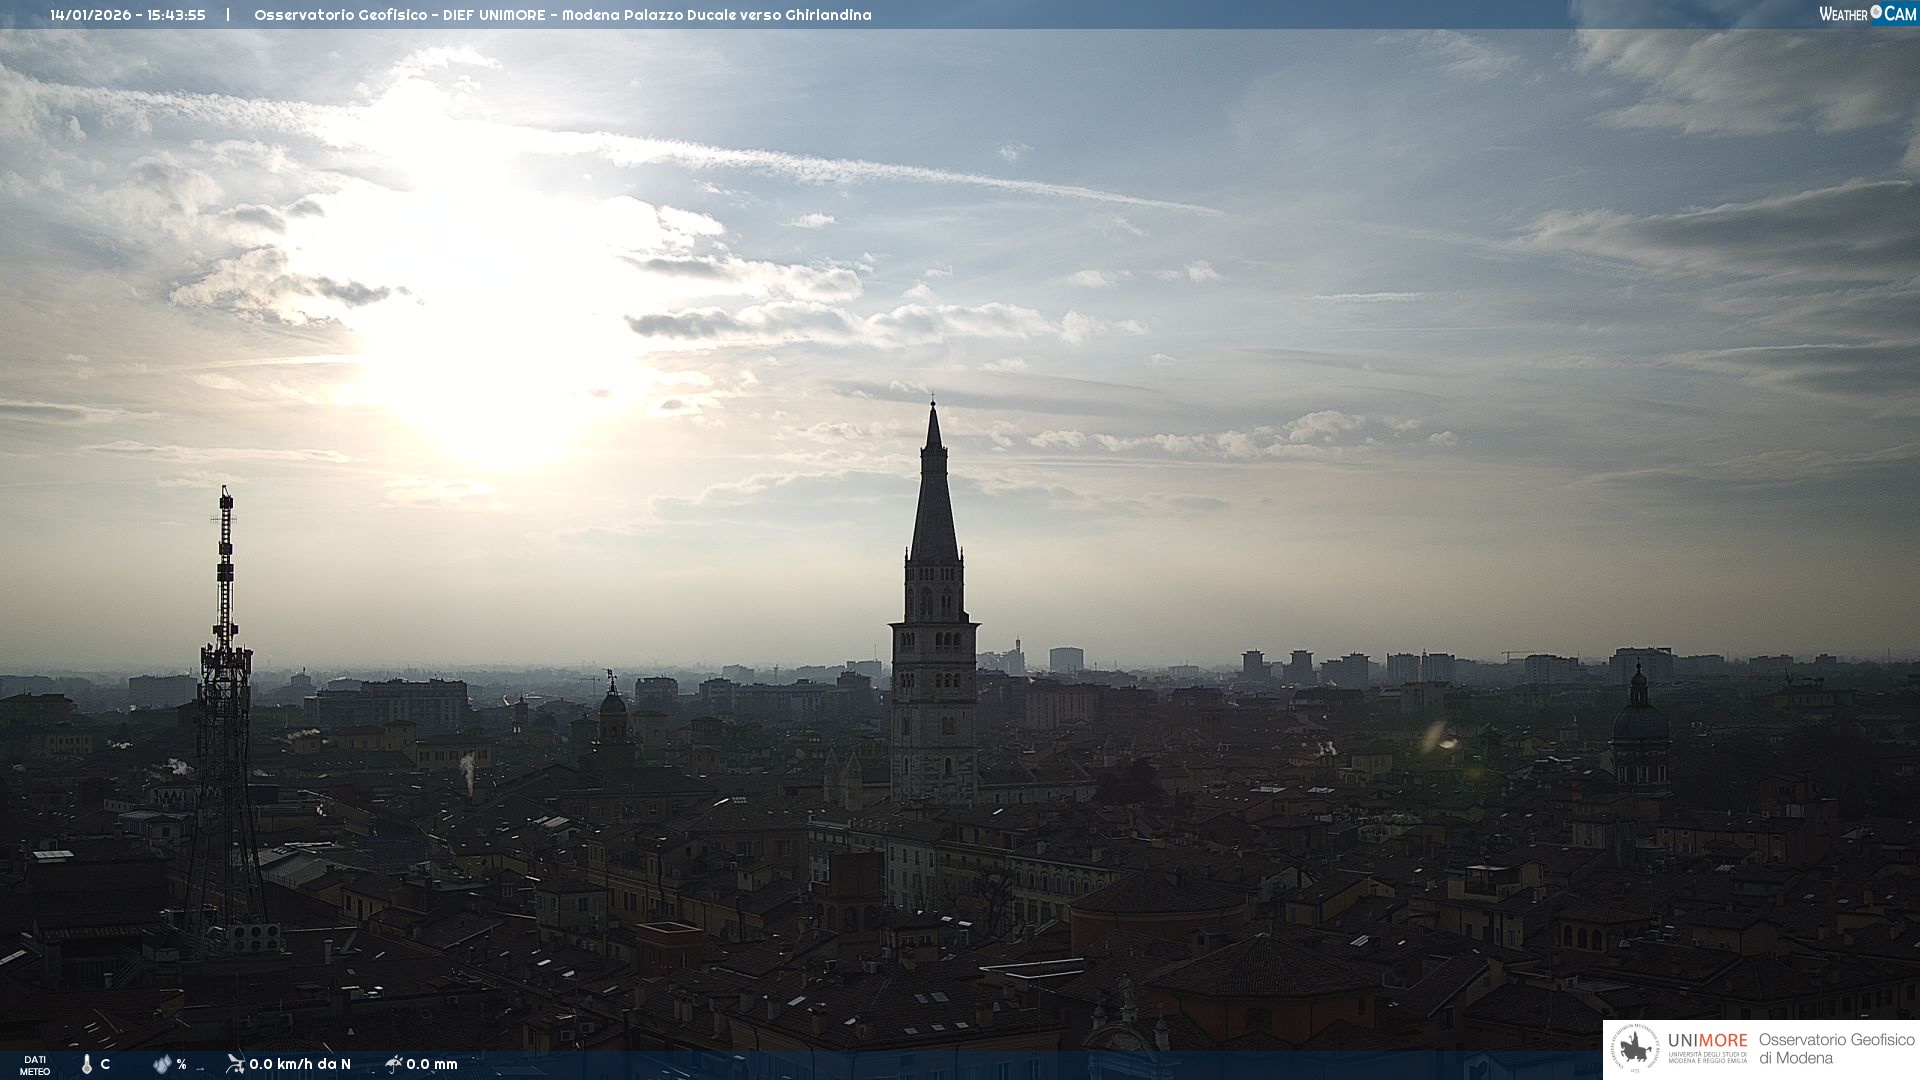Click the UNIMORE text in bottom logo
Viewport: 1920px width, 1080px height.
pyautogui.click(x=1707, y=1040)
